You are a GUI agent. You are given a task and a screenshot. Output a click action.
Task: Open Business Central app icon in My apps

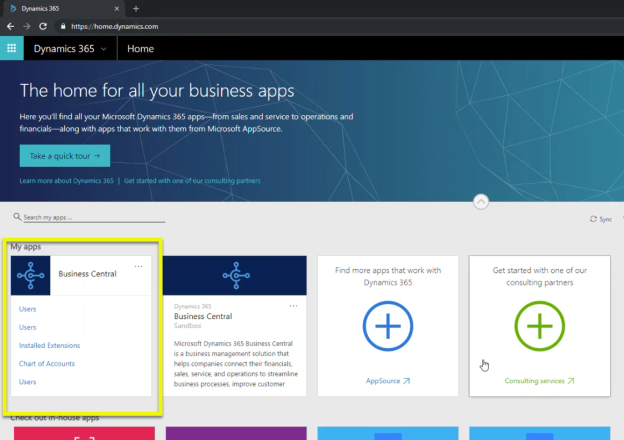coord(31,275)
